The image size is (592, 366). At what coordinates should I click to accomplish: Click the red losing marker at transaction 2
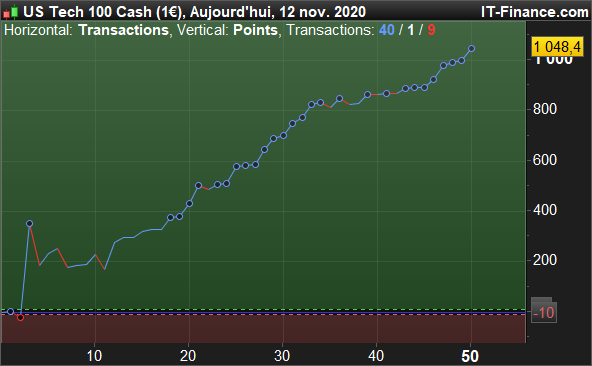tap(20, 318)
